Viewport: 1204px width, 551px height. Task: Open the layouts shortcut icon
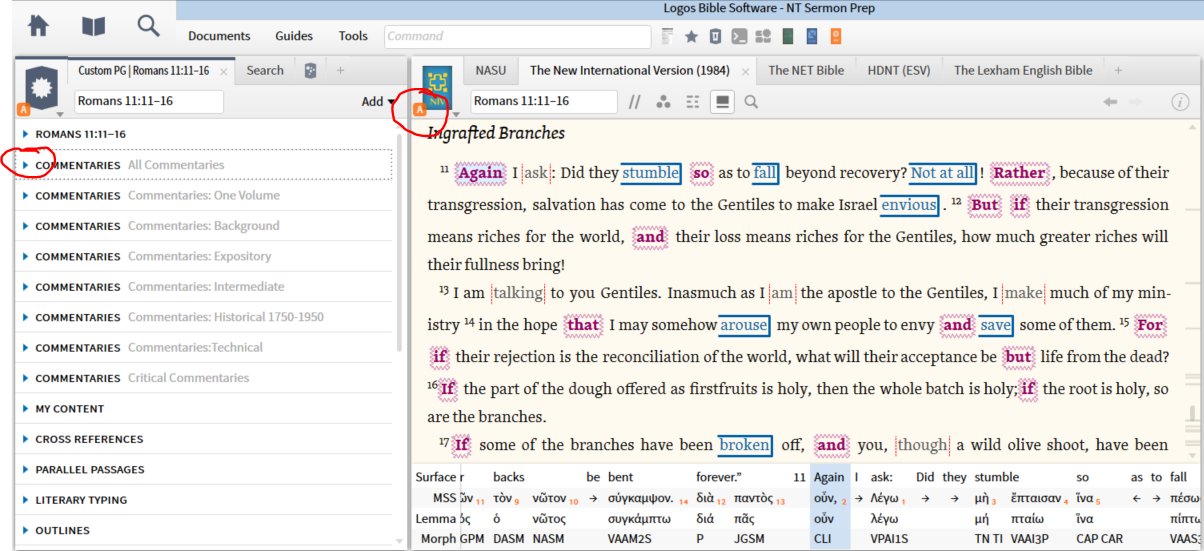[x=763, y=37]
